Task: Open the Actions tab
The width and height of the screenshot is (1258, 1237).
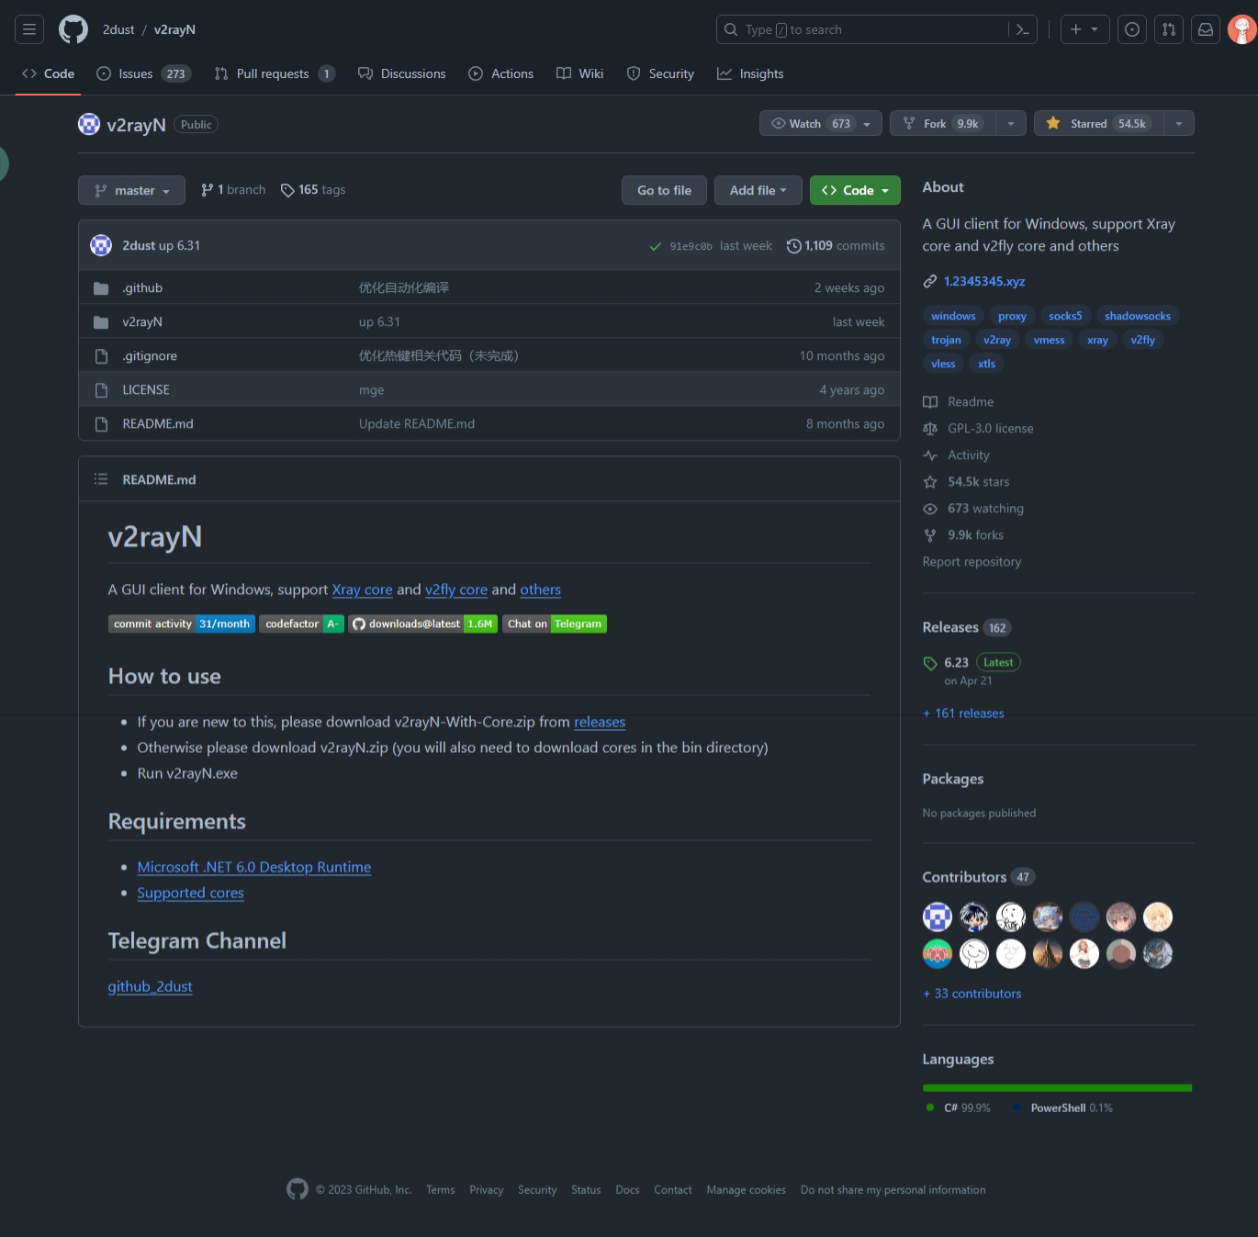Action: (x=501, y=74)
